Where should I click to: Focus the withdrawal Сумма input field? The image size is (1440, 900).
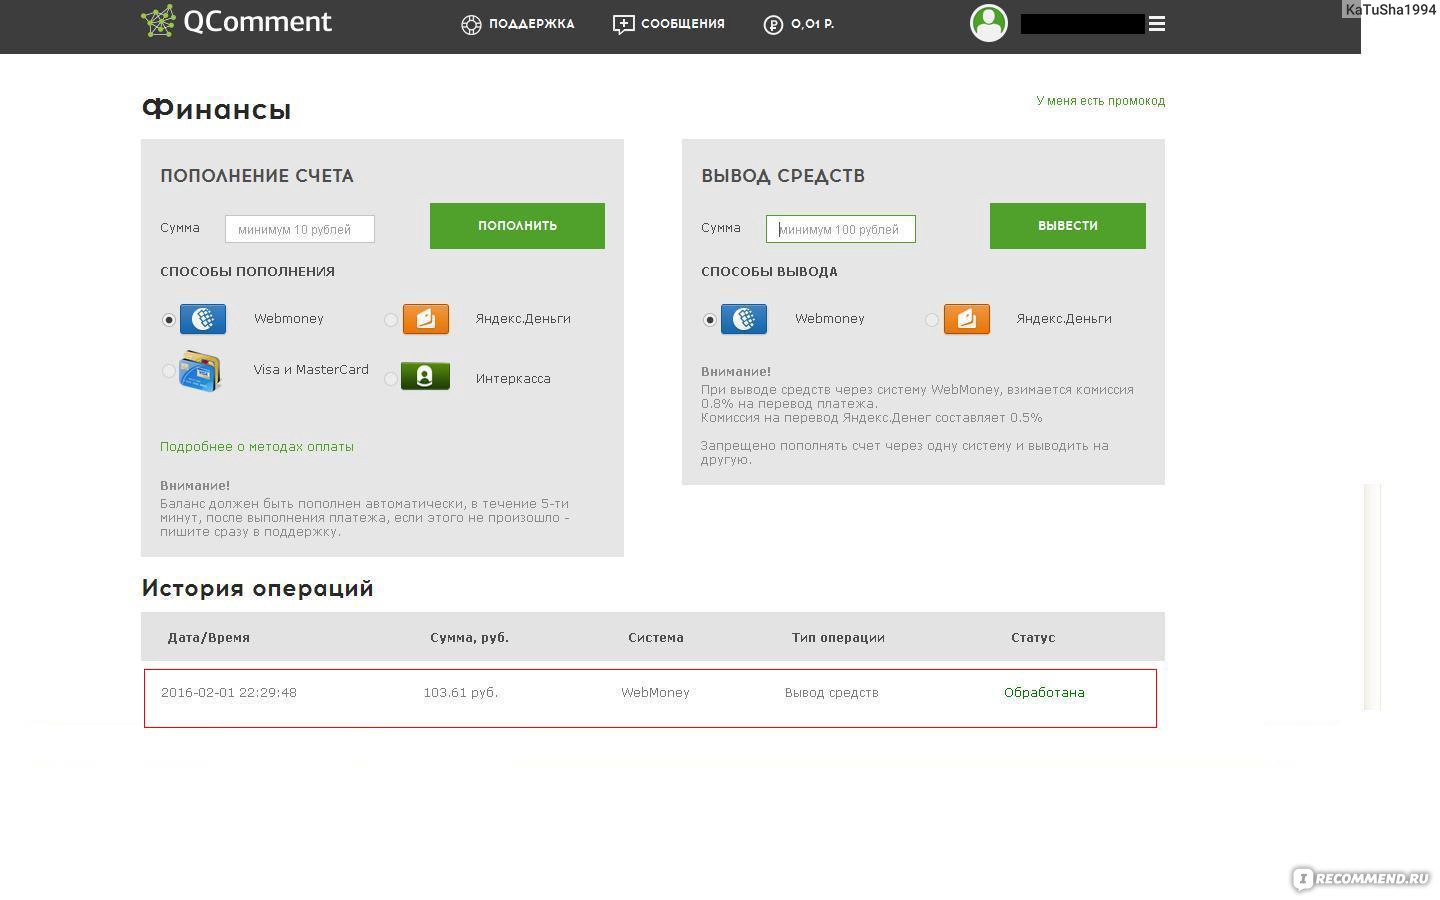[840, 229]
